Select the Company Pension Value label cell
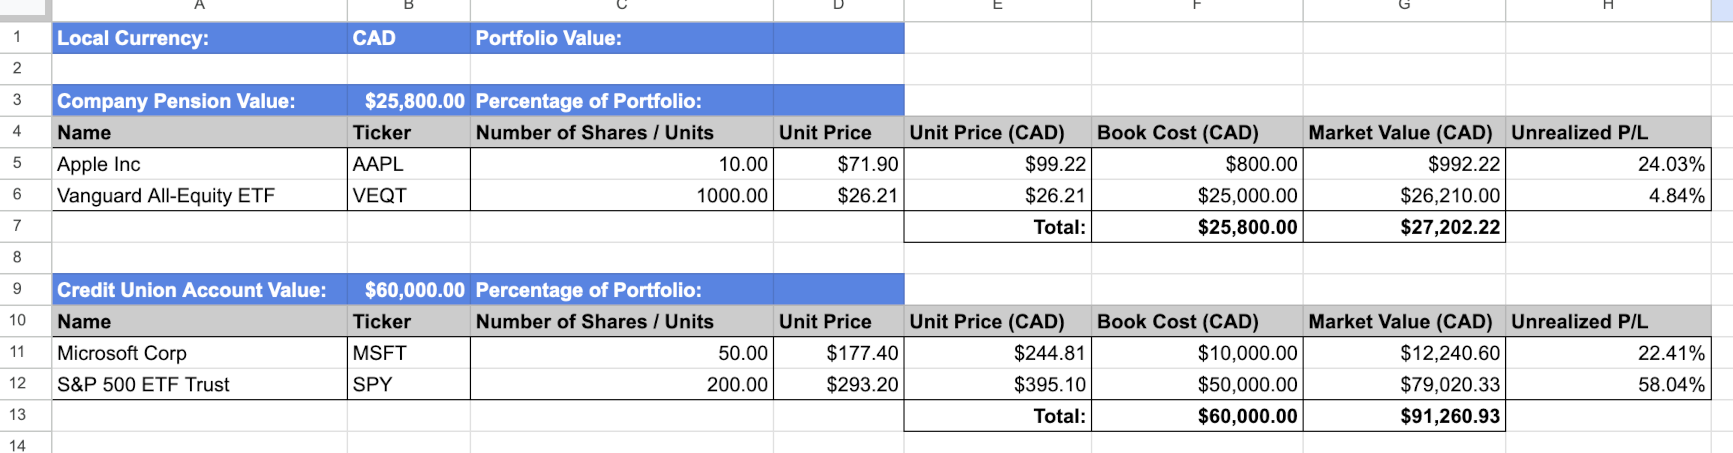The width and height of the screenshot is (1733, 453). pos(199,101)
